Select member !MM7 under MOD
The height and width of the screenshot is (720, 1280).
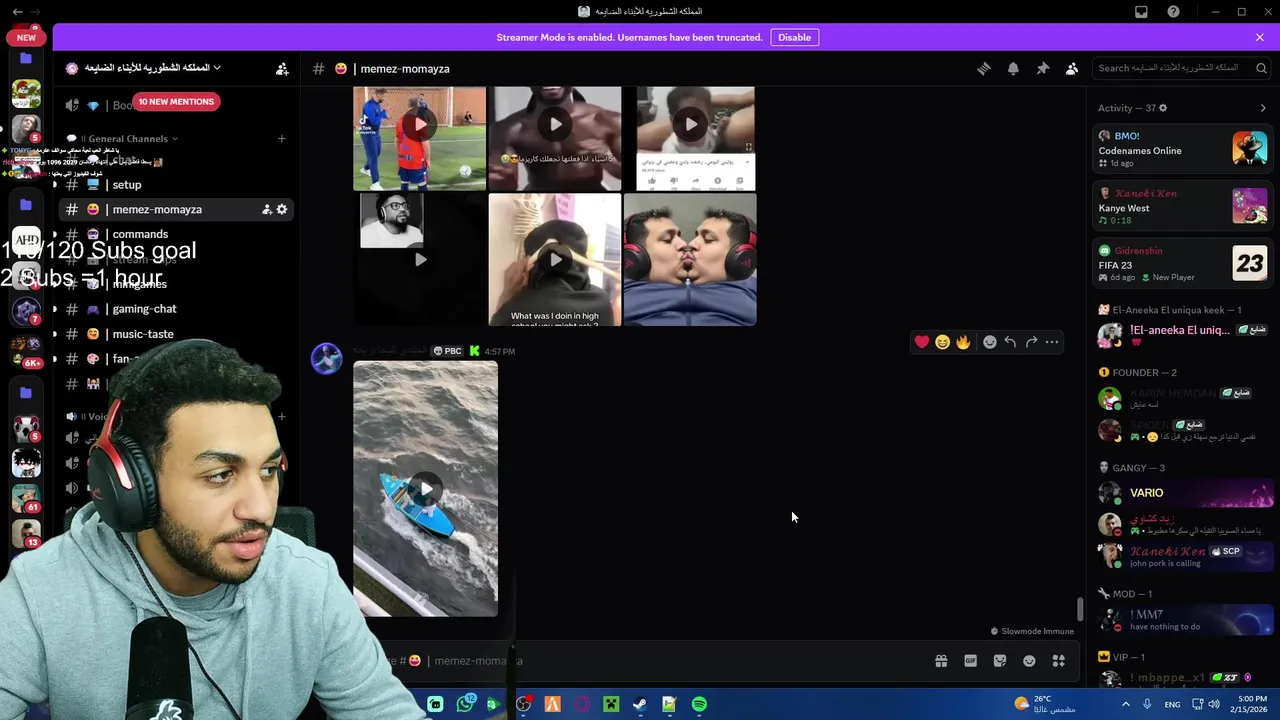1183,620
